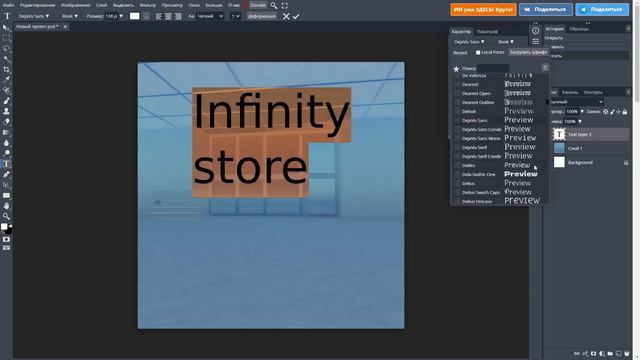
Task: Tick the checkbox beside Delius font
Action: [457, 183]
